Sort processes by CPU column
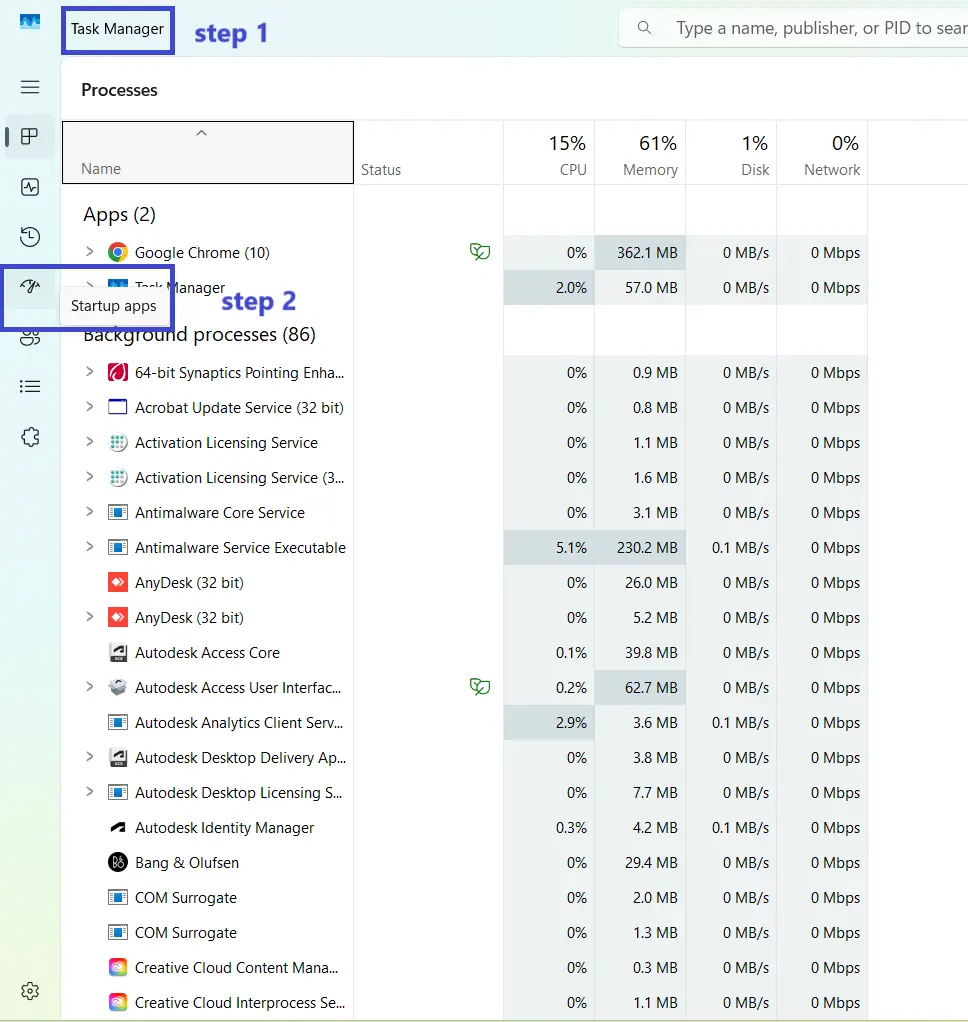 [x=549, y=155]
